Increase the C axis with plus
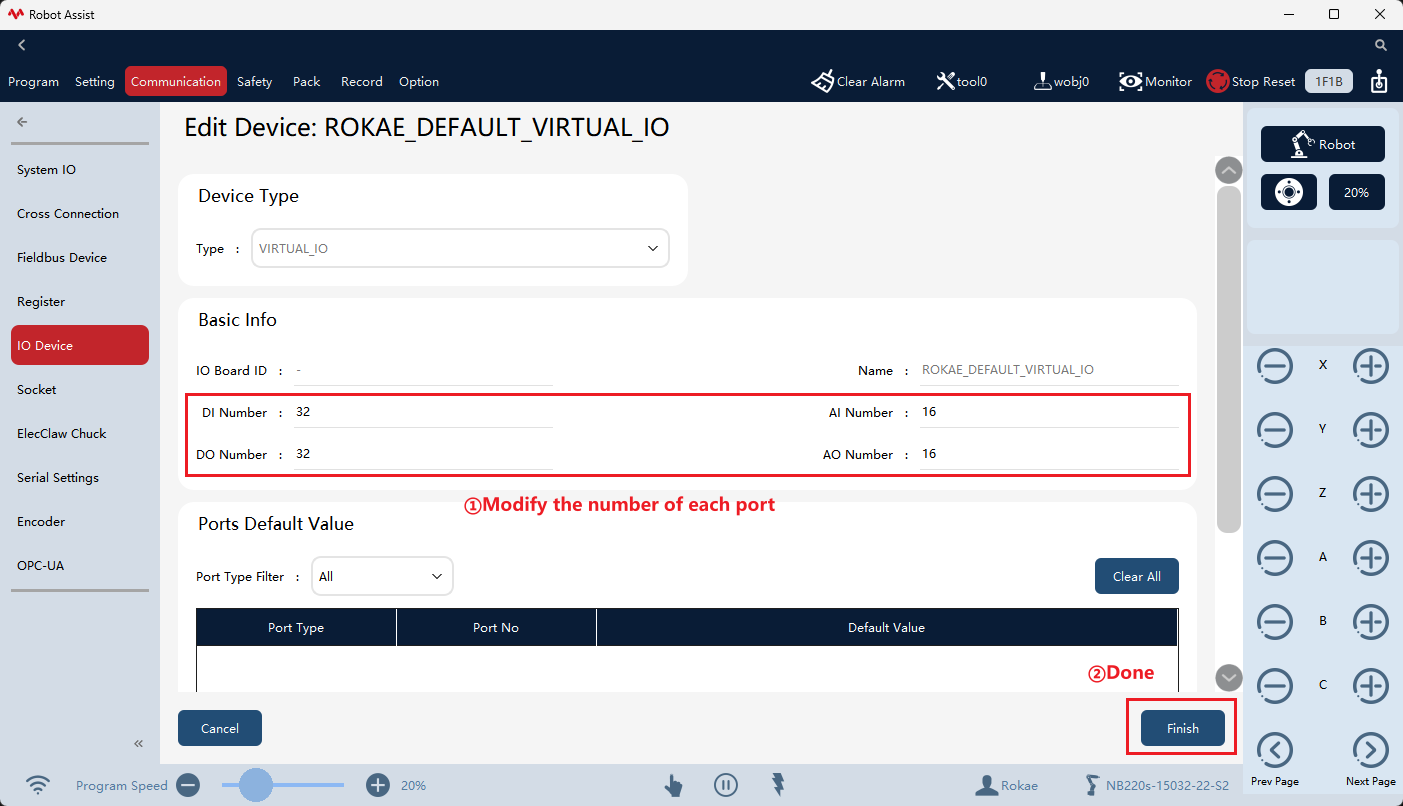 [x=1371, y=686]
